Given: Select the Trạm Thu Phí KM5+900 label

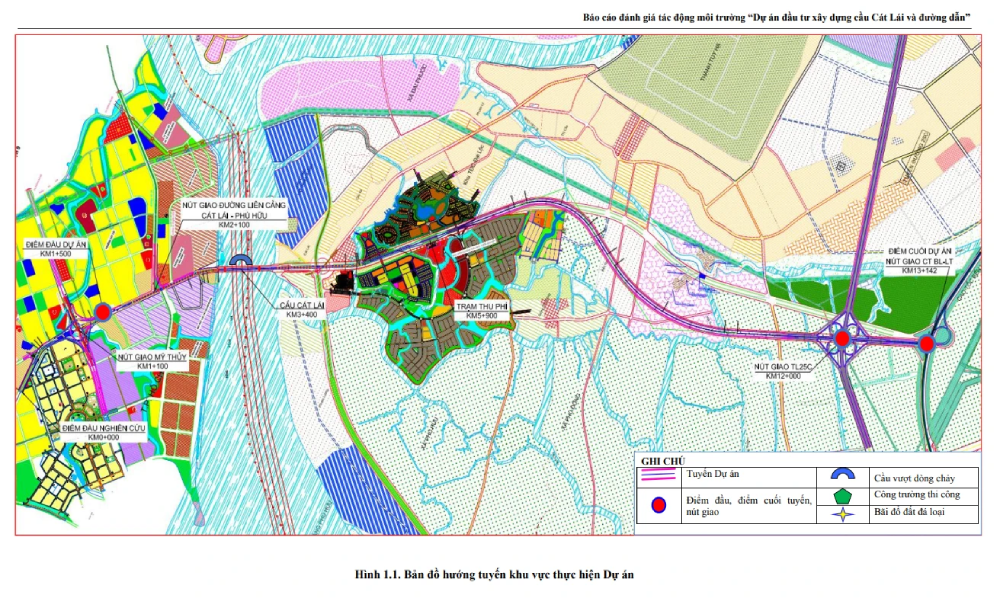Looking at the screenshot, I should (x=481, y=309).
